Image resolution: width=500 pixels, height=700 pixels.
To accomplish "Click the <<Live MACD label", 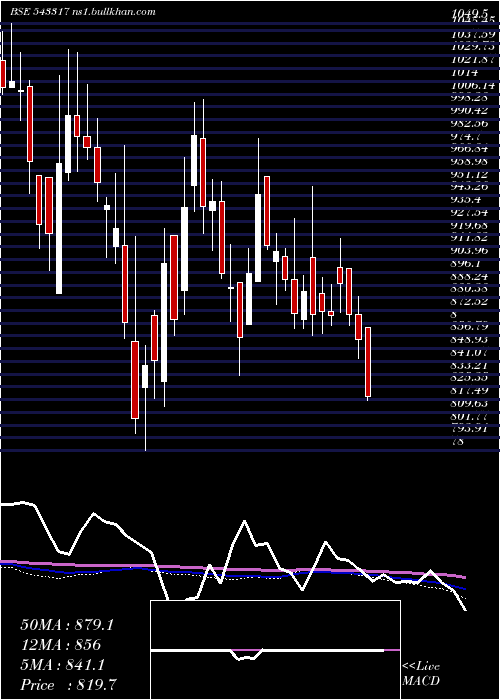I will [x=421, y=674].
